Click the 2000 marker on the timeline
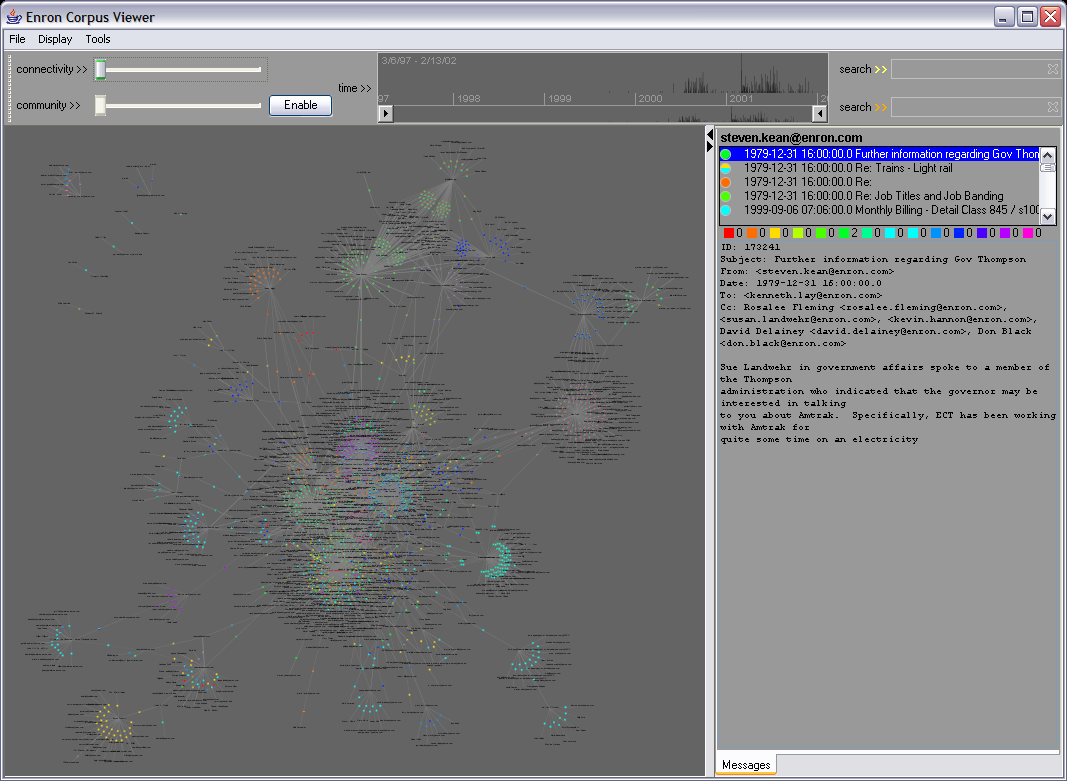Image resolution: width=1067 pixels, height=781 pixels. click(x=650, y=99)
